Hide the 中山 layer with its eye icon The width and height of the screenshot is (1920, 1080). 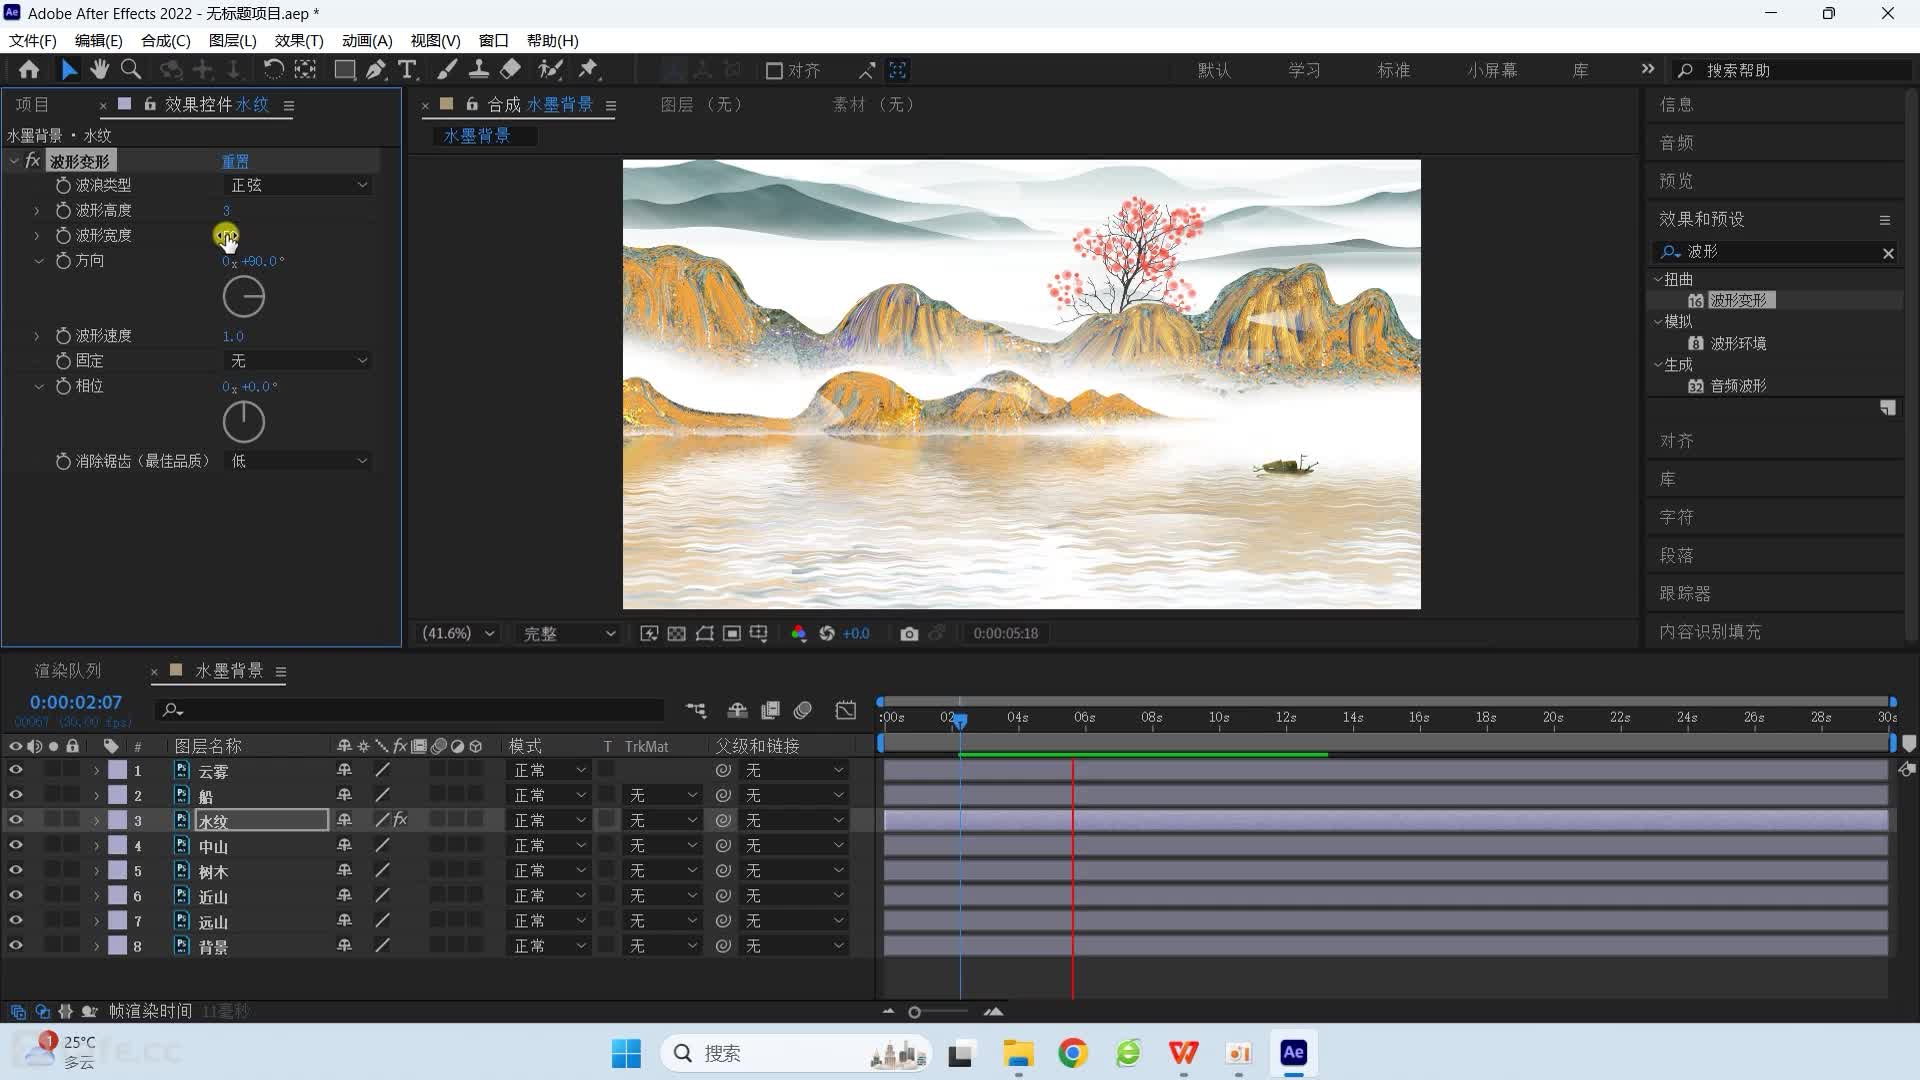click(x=15, y=846)
